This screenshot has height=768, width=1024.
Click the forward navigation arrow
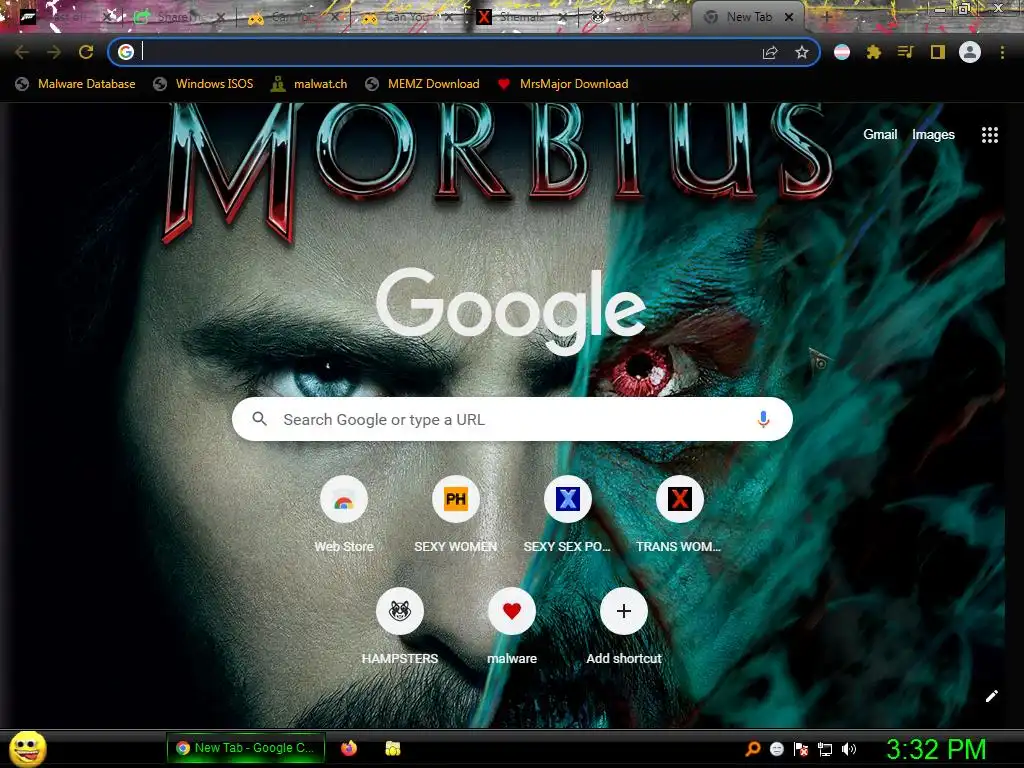click(54, 52)
